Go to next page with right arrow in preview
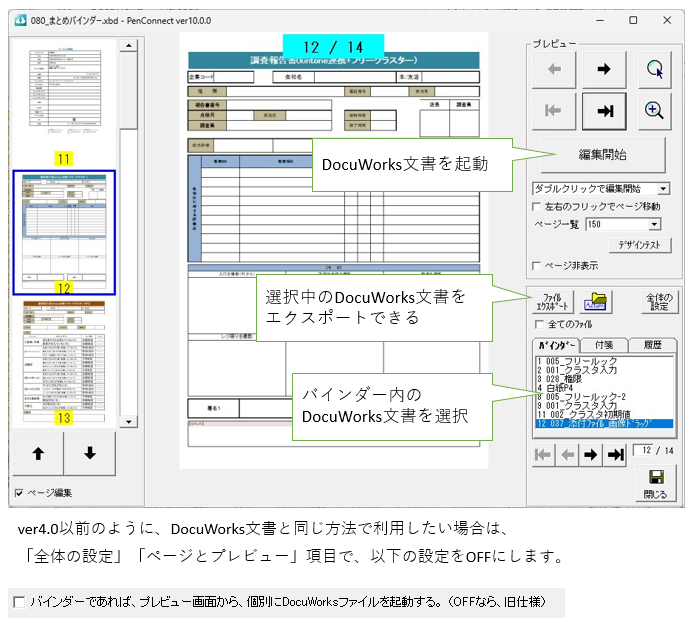This screenshot has height=628, width=690. [605, 69]
